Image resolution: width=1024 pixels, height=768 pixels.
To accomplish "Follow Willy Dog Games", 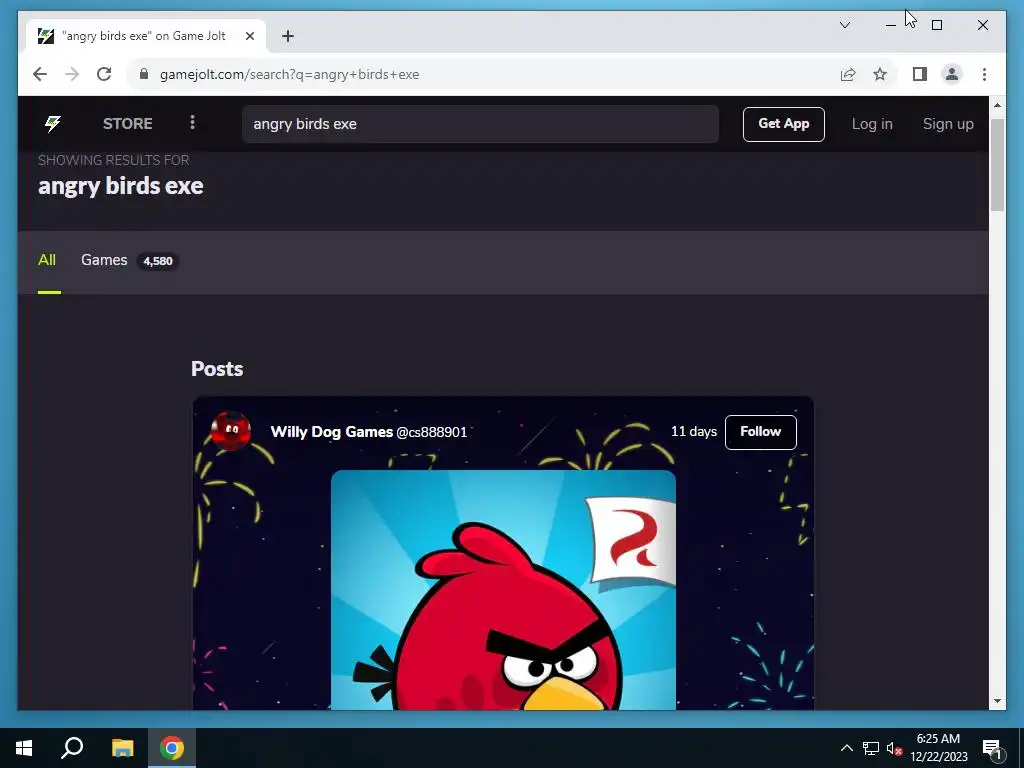I will click(761, 432).
